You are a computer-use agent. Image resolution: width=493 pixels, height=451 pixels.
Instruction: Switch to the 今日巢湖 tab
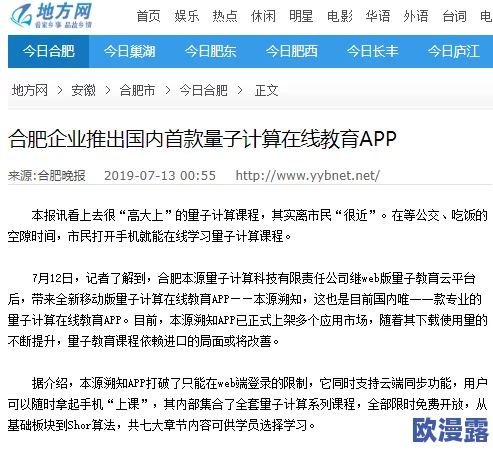(130, 51)
